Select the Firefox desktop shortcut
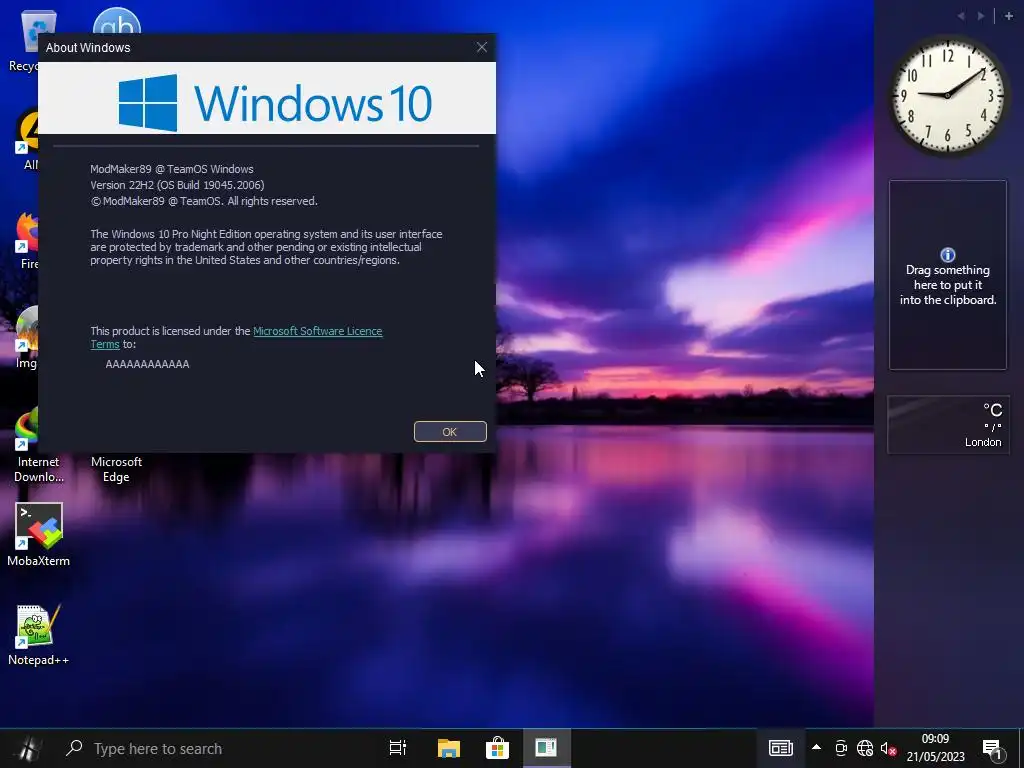 27,240
